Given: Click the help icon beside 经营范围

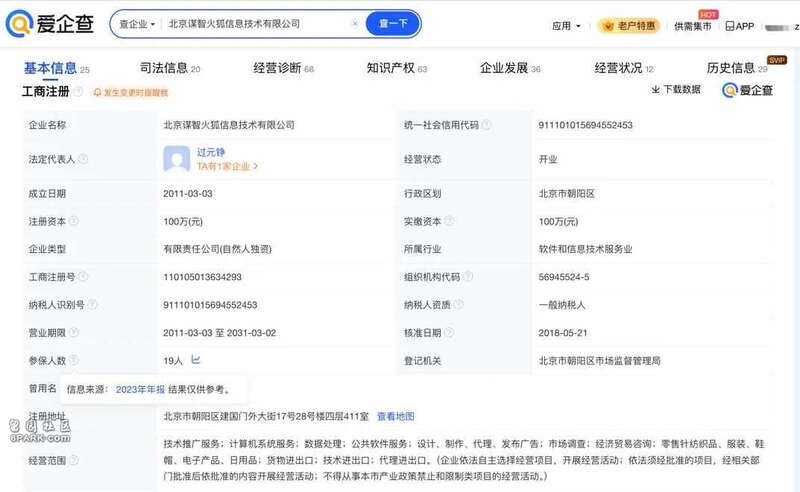Looking at the screenshot, I should pos(74,460).
